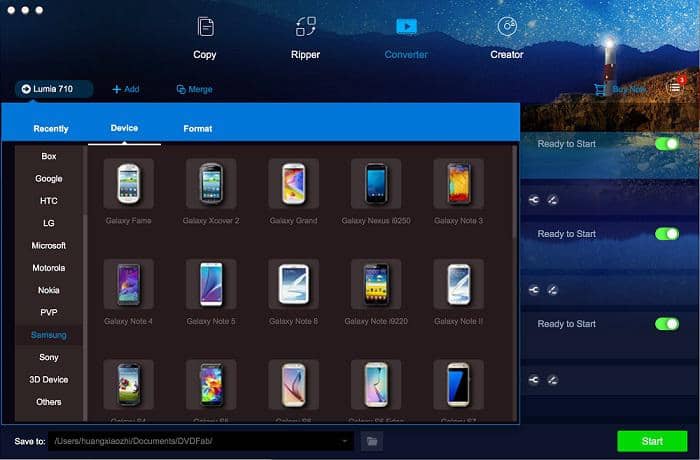
Task: Browse output folder with folder icon
Action: coord(371,440)
